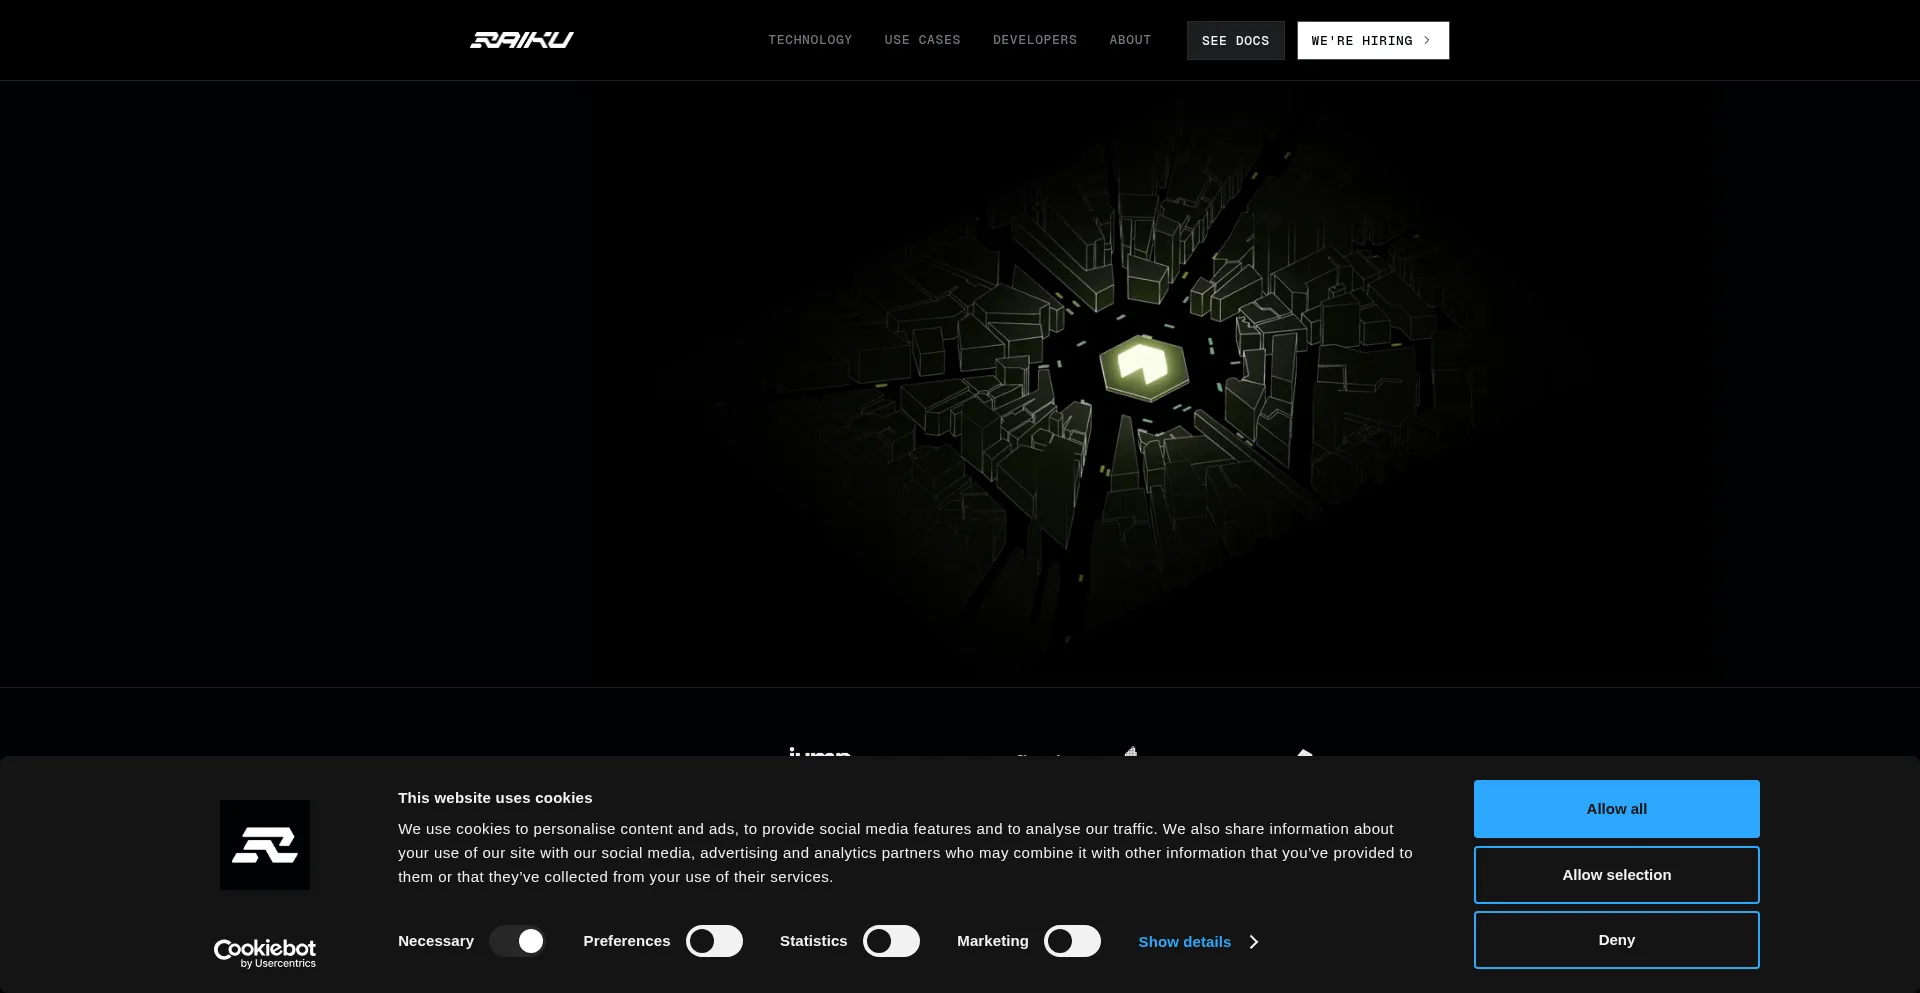Accept cookies with the Allow all button
Image resolution: width=1920 pixels, height=993 pixels.
point(1616,809)
